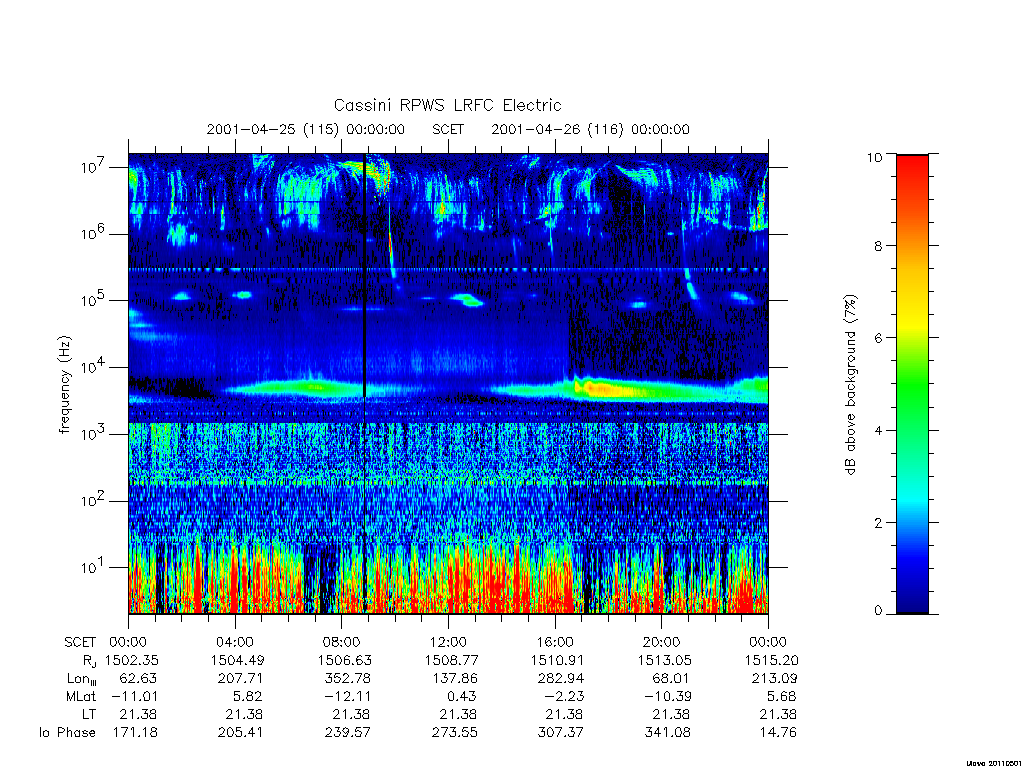Click the SCET time label 20:00
Image resolution: width=1024 pixels, height=768 pixels.
pyautogui.click(x=662, y=642)
